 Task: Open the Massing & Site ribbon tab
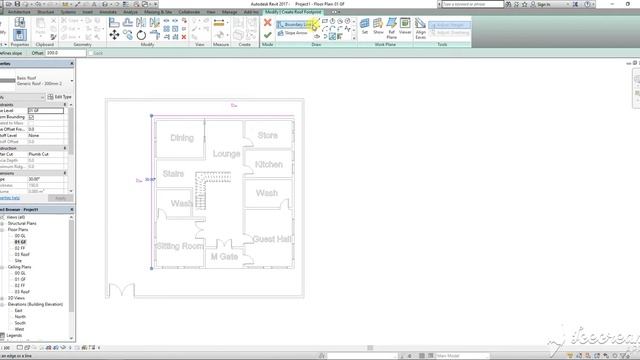click(x=158, y=12)
